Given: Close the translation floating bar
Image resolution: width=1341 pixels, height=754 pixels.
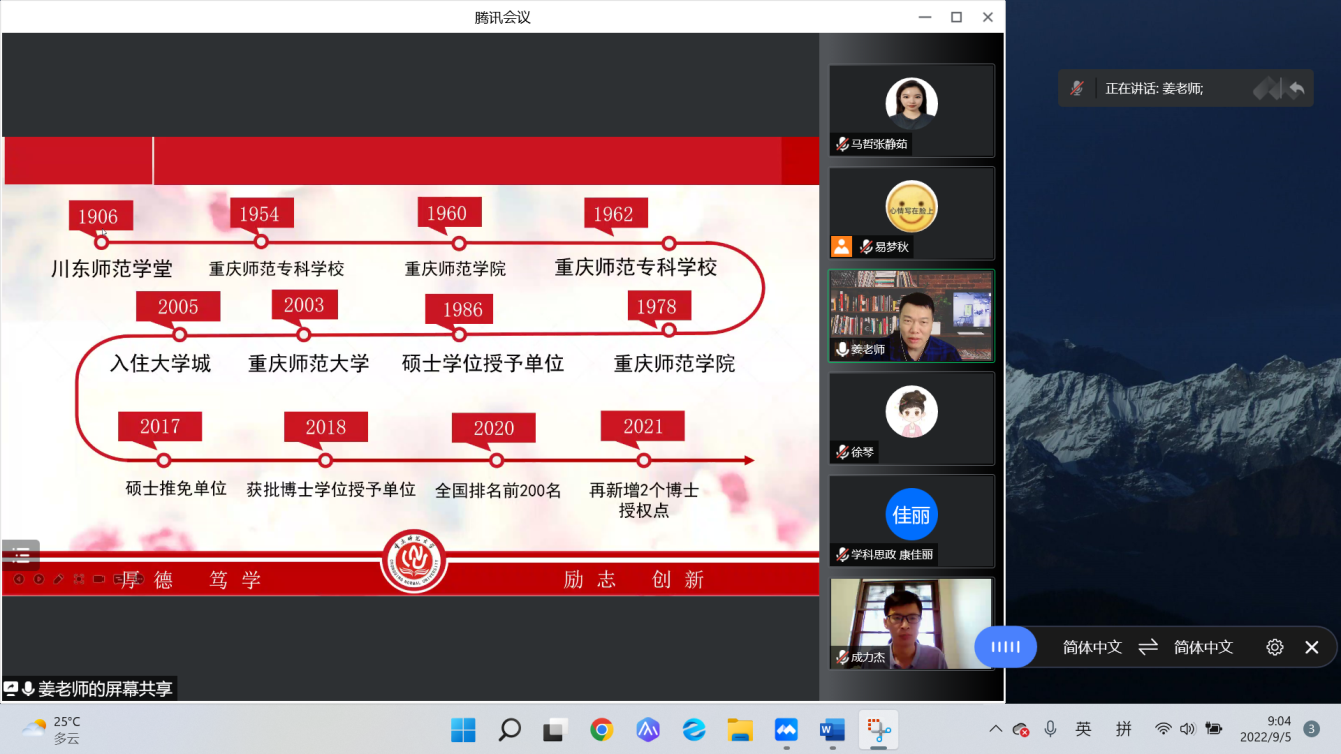Looking at the screenshot, I should click(1312, 647).
